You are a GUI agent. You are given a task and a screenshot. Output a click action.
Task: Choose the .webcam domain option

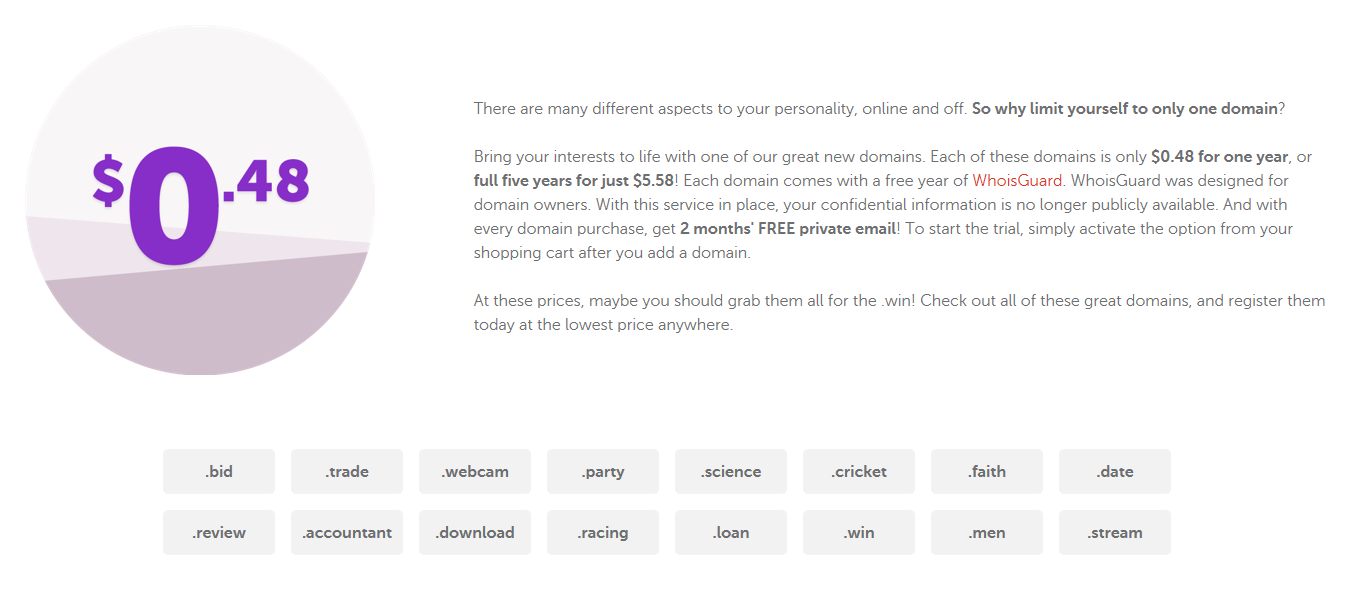click(475, 471)
